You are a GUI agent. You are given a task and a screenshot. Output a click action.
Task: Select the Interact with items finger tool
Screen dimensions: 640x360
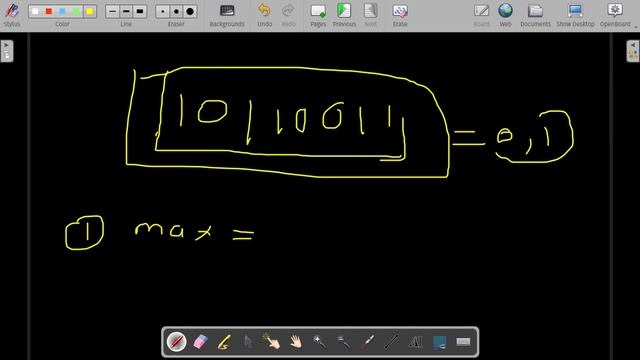272,342
